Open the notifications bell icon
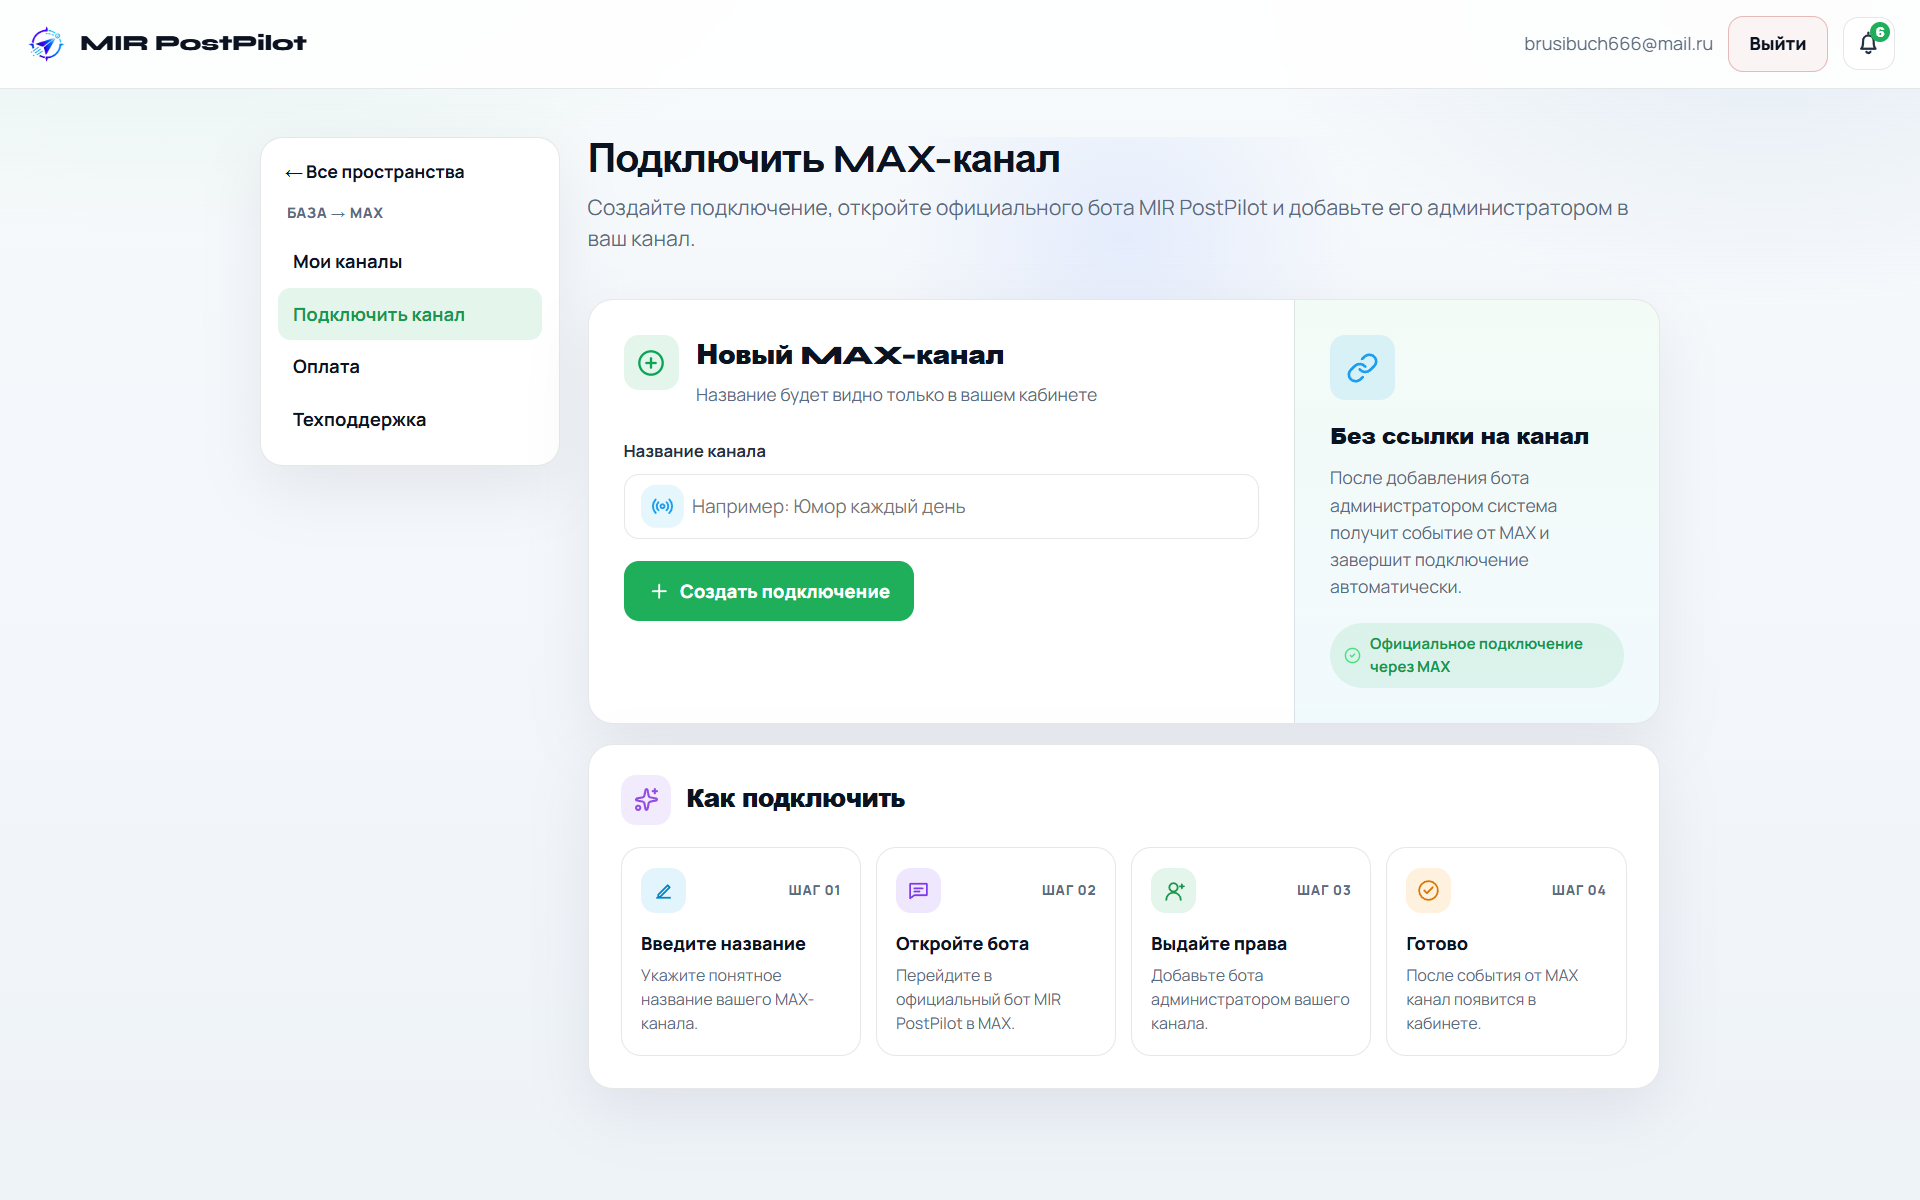 pyautogui.click(x=1867, y=44)
